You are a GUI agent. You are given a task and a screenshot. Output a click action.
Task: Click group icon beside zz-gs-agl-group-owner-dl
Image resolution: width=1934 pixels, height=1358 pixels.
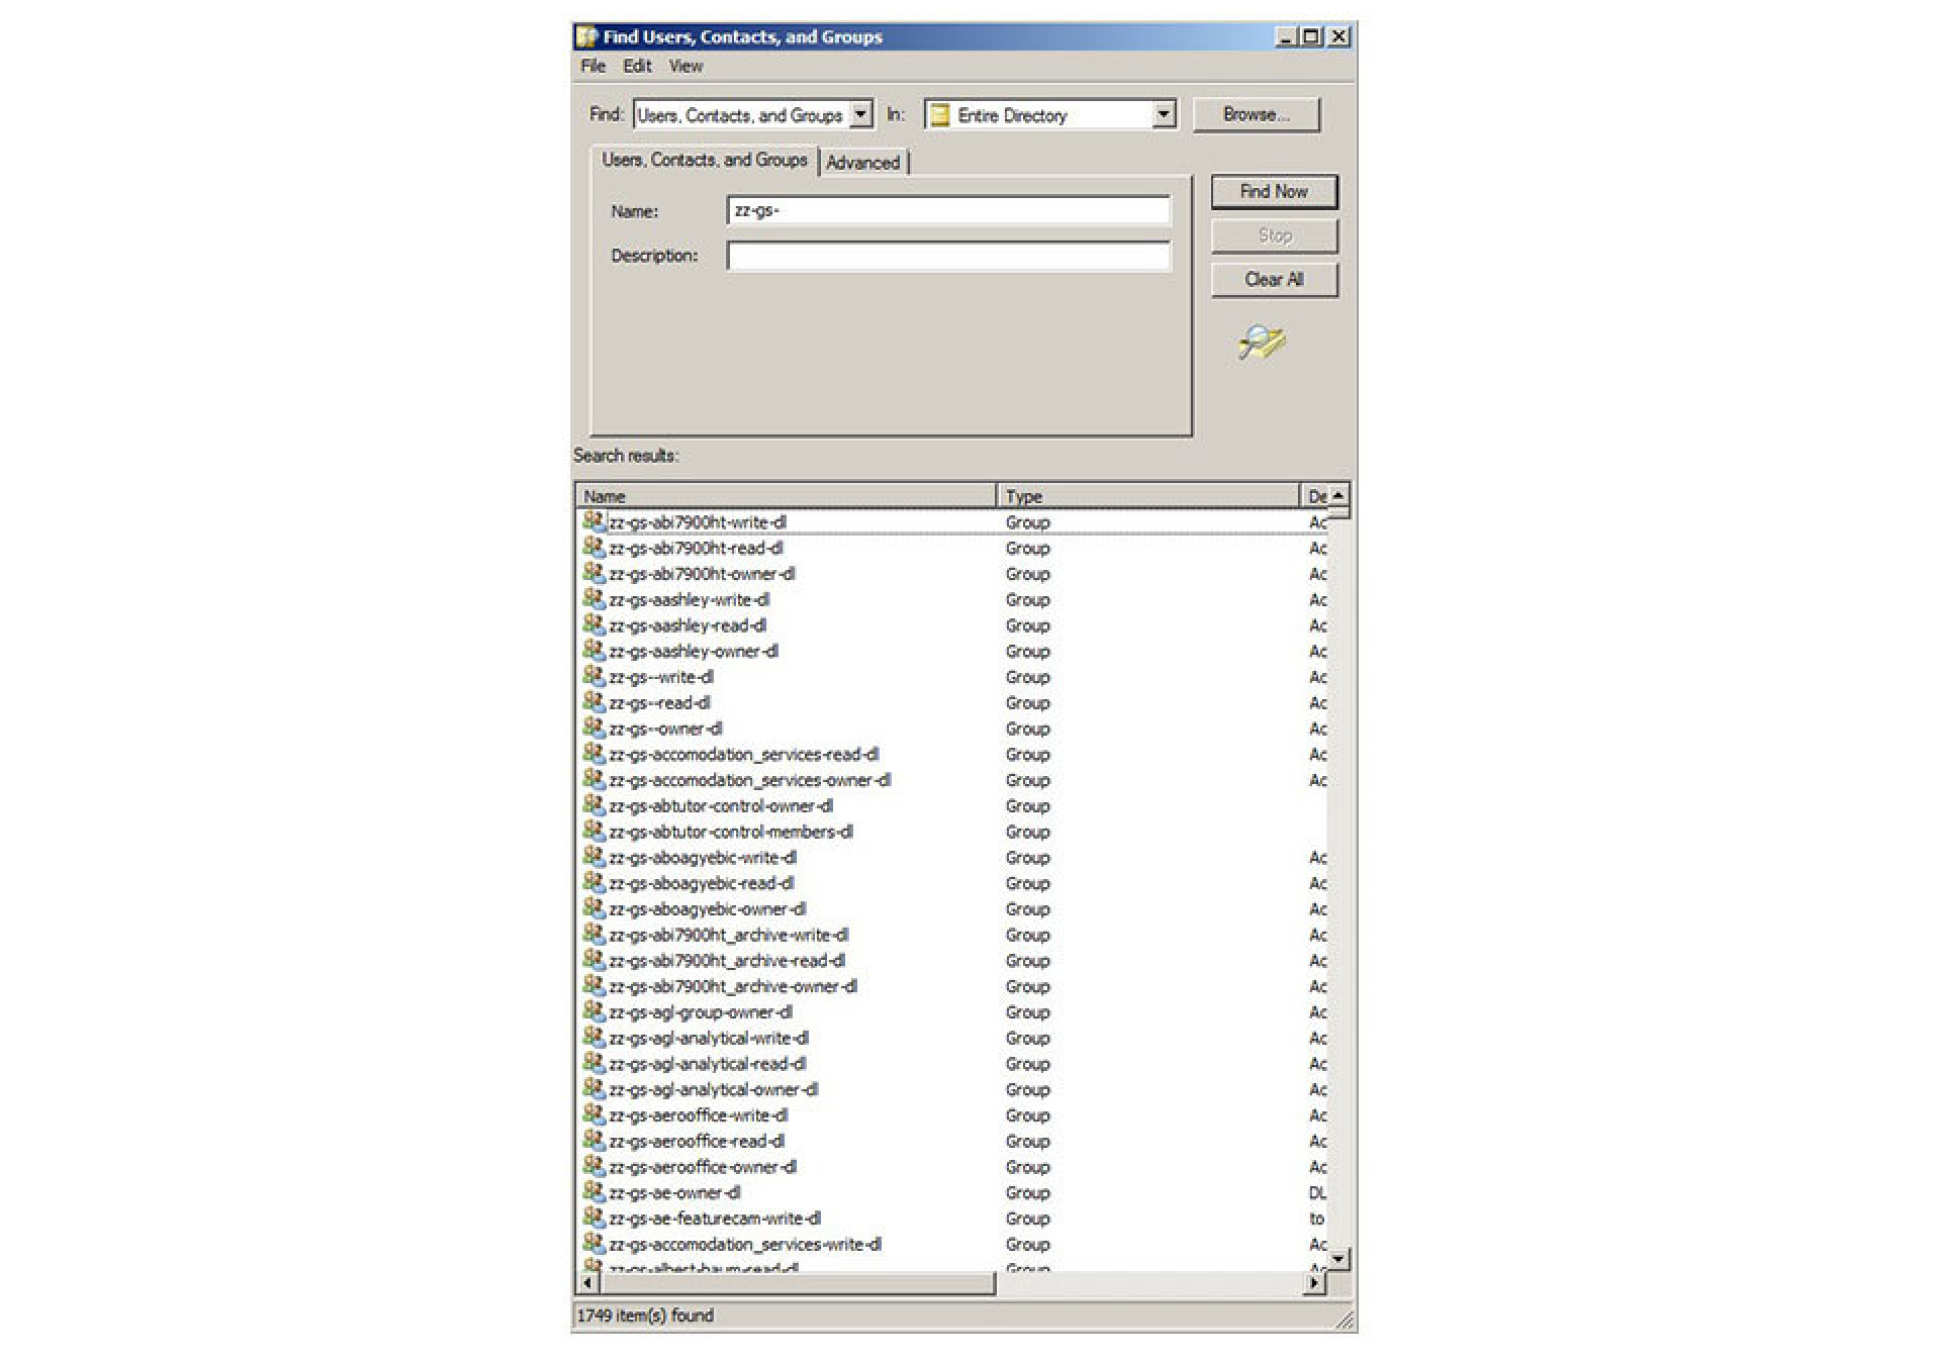[x=593, y=1011]
